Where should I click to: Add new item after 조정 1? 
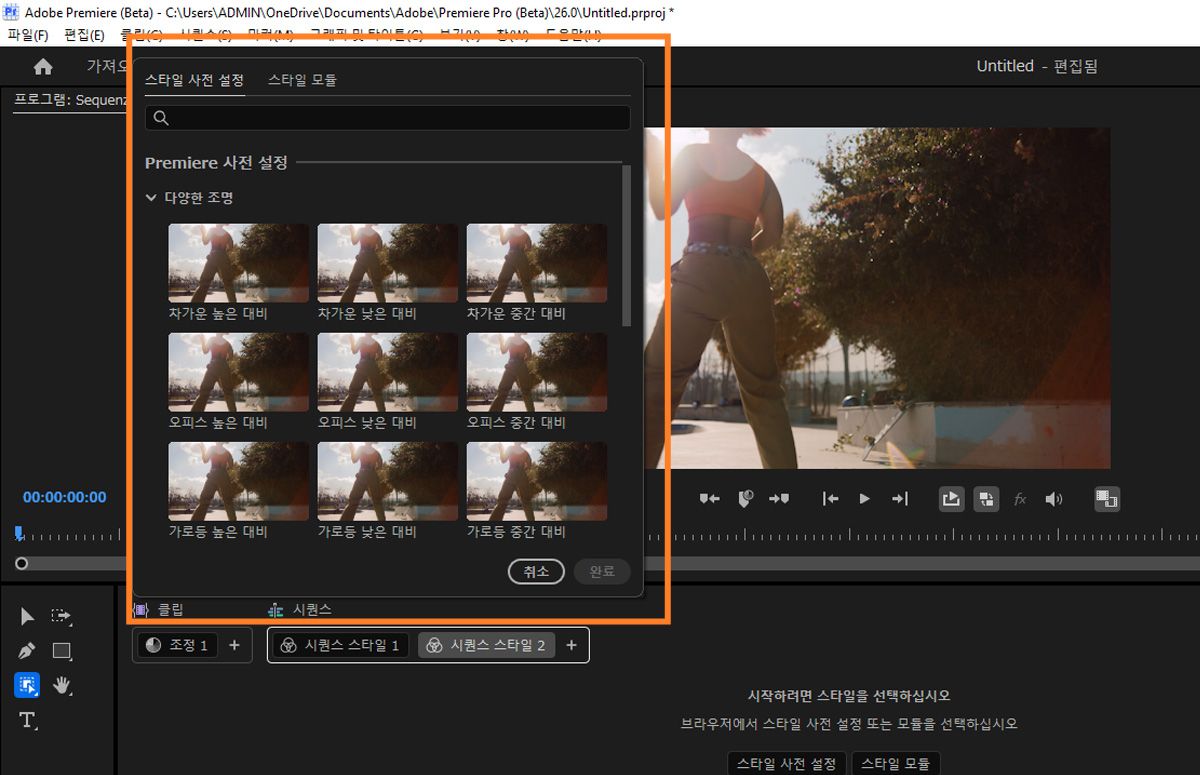pos(234,645)
